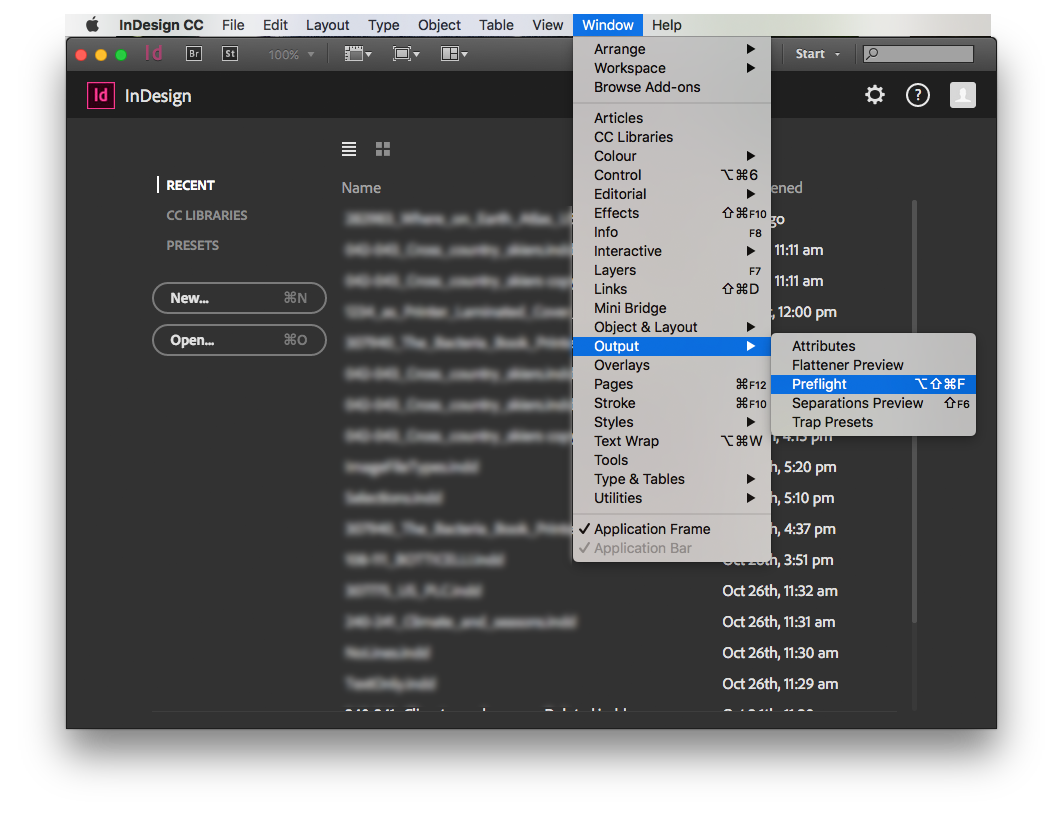This screenshot has width=1063, height=819.
Task: Select the CC LIBRARIES section
Action: point(207,215)
